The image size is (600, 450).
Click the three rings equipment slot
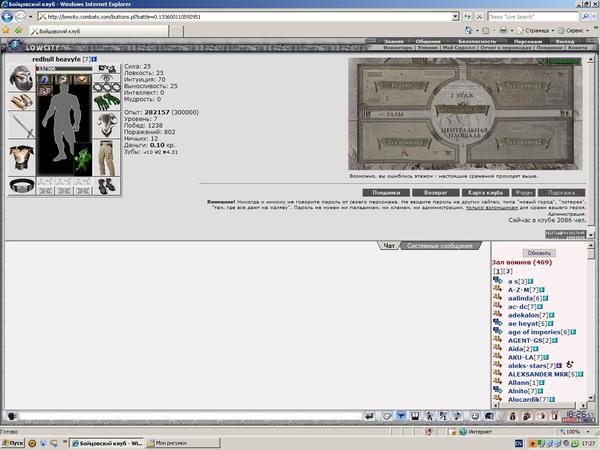coord(107,88)
